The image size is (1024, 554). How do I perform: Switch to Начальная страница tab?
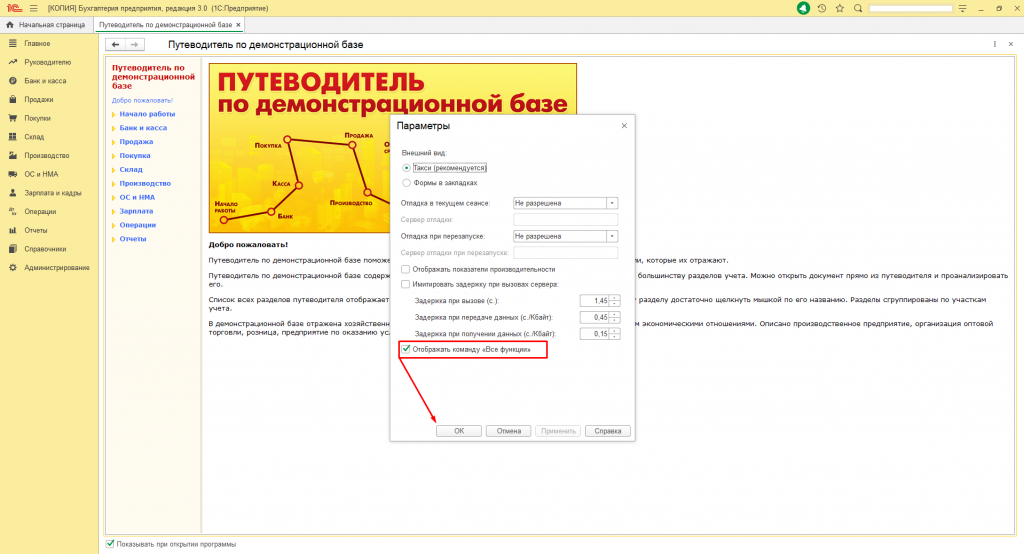47,25
